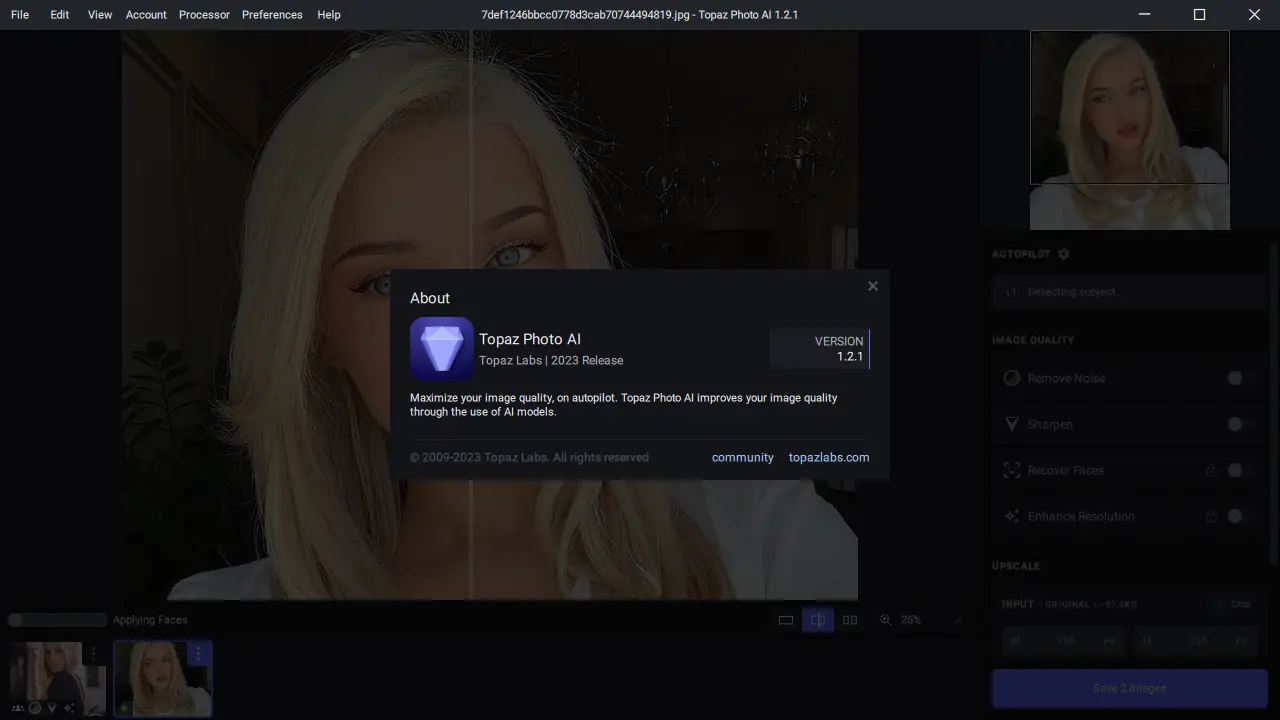This screenshot has height=720, width=1280.
Task: Click the Topaz Photo AI gem logo
Action: point(441,349)
